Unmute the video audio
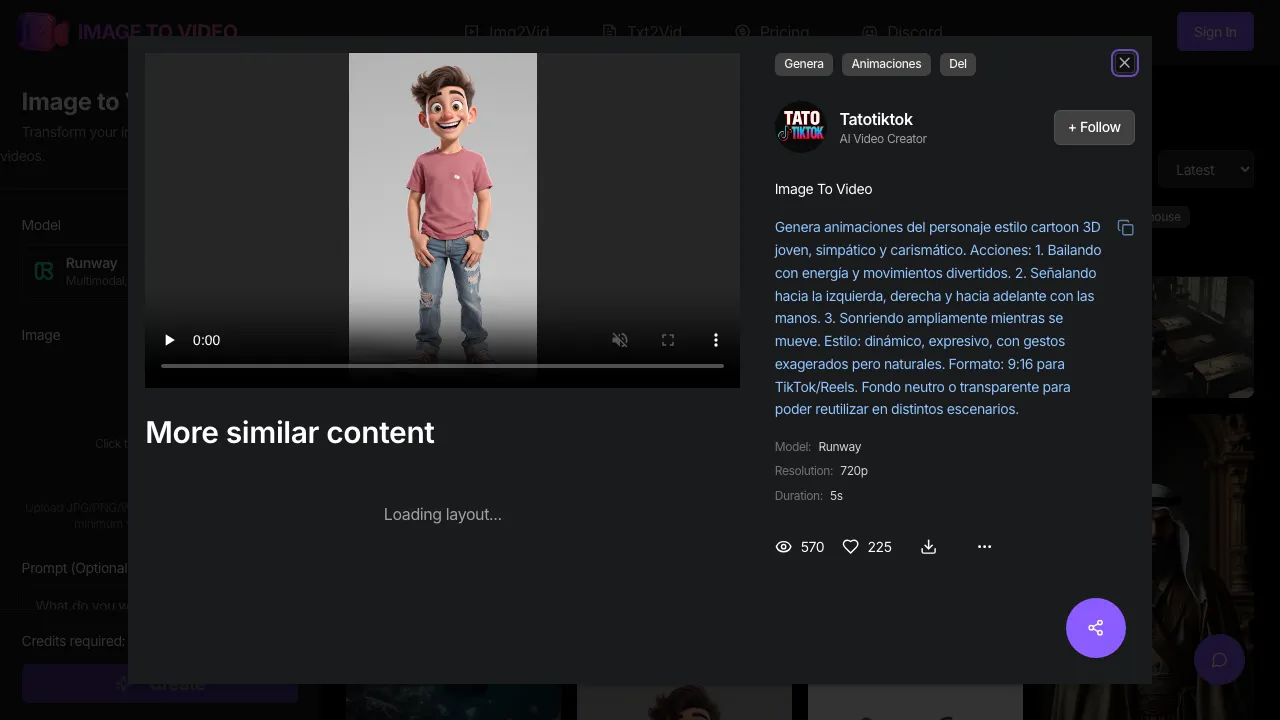This screenshot has height=720, width=1280. 620,340
